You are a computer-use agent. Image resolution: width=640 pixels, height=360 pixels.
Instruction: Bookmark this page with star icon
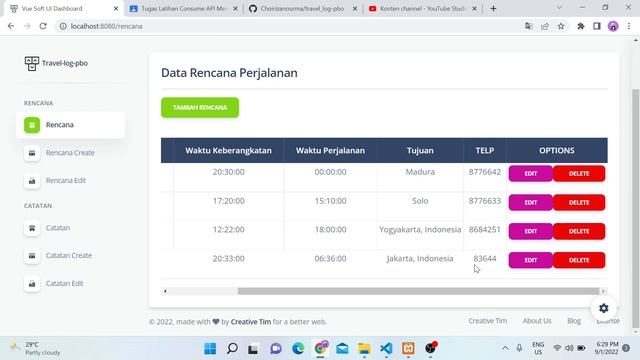tap(561, 26)
